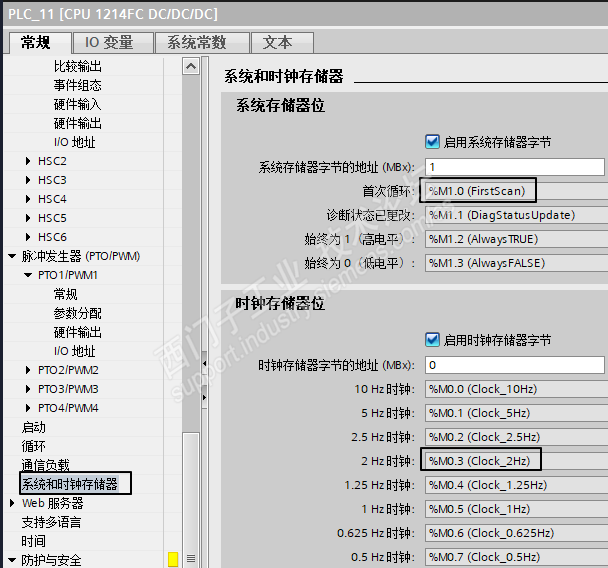
Task: Expand the PTO4/PWM4 node
Action: (x=28, y=408)
